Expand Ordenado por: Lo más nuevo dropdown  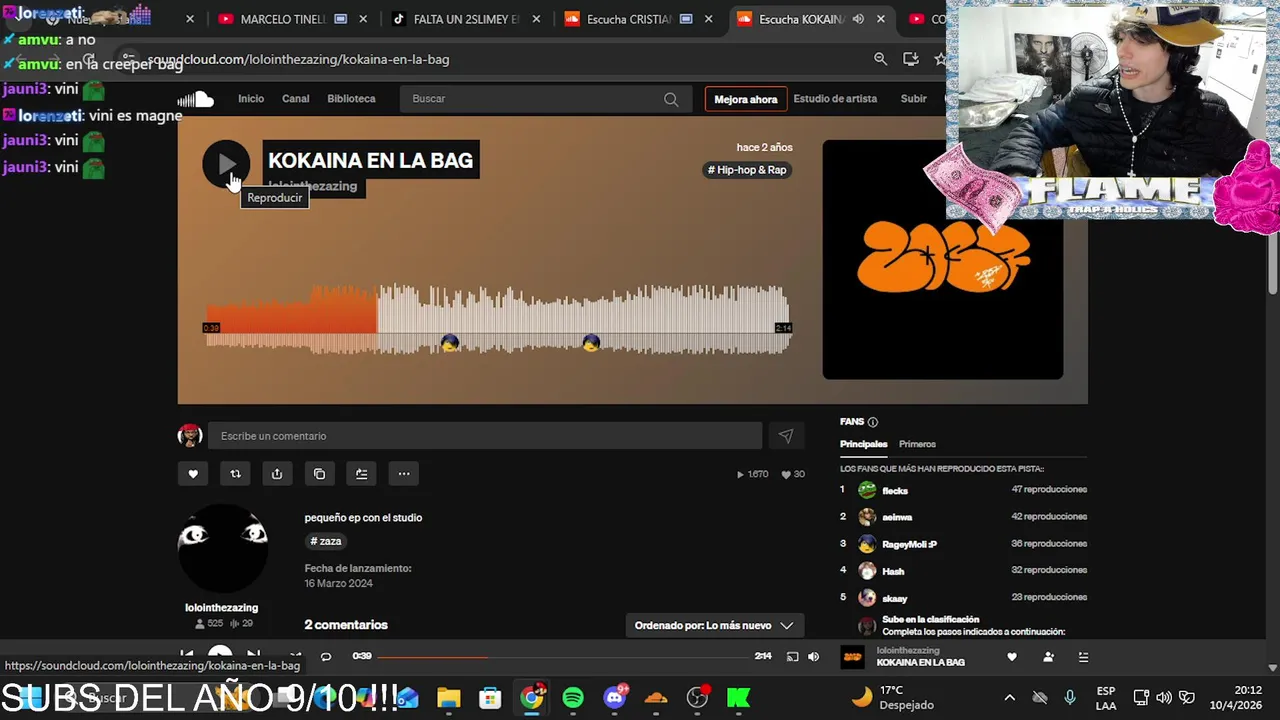714,625
